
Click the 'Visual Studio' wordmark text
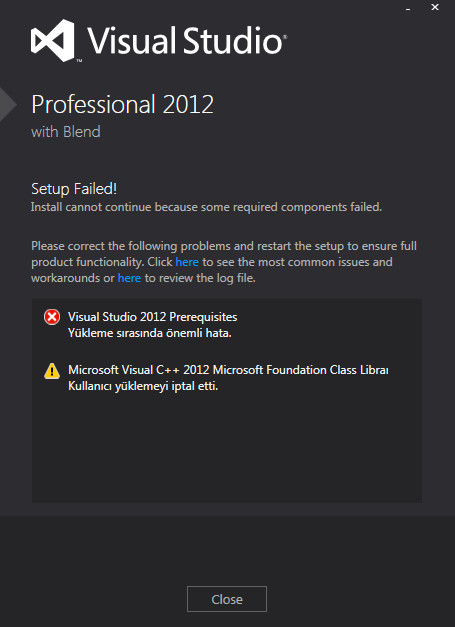point(187,40)
